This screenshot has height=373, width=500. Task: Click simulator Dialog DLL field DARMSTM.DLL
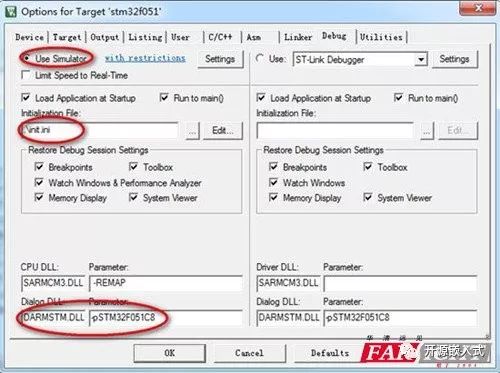[53, 318]
